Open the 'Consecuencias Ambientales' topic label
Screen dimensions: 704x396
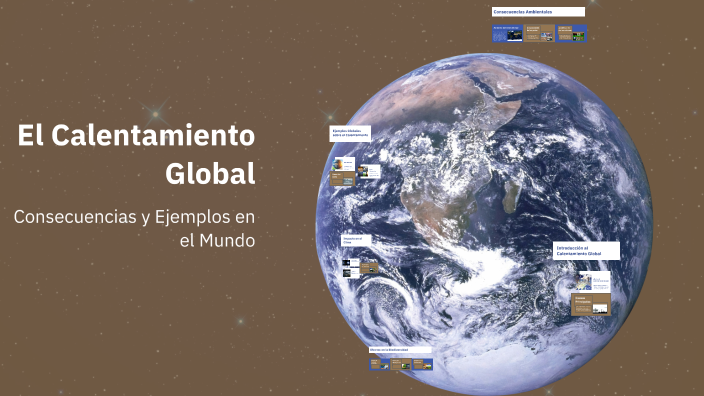pyautogui.click(x=538, y=12)
